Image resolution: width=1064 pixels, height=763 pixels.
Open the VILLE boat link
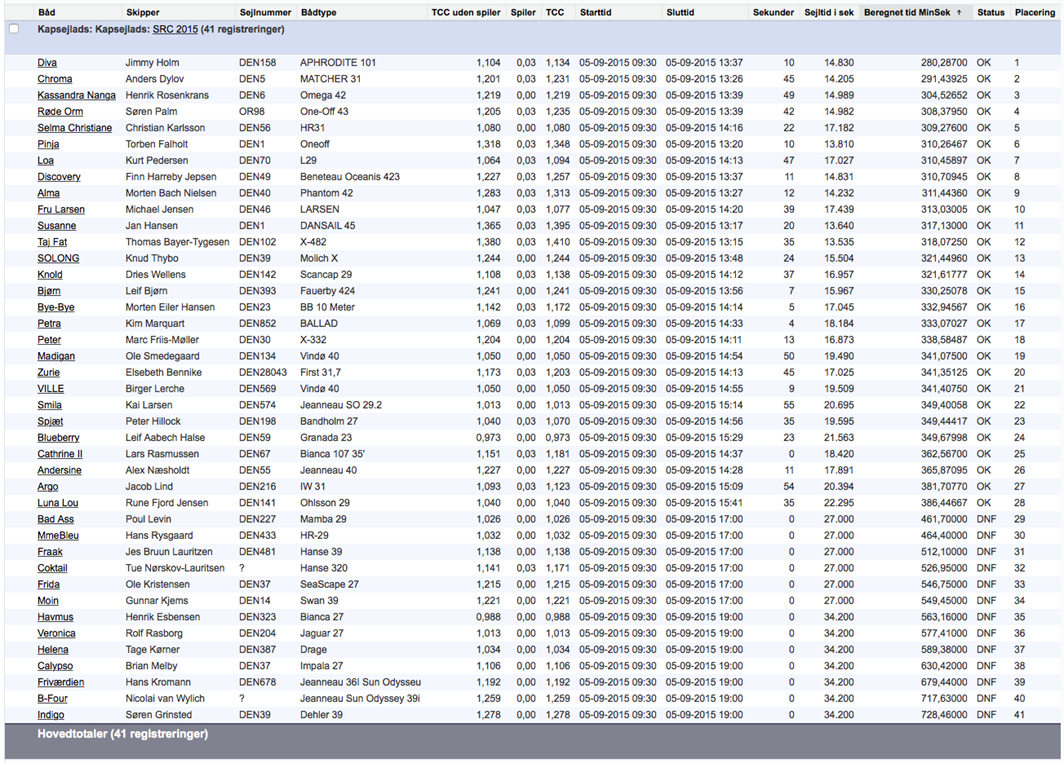(x=51, y=388)
